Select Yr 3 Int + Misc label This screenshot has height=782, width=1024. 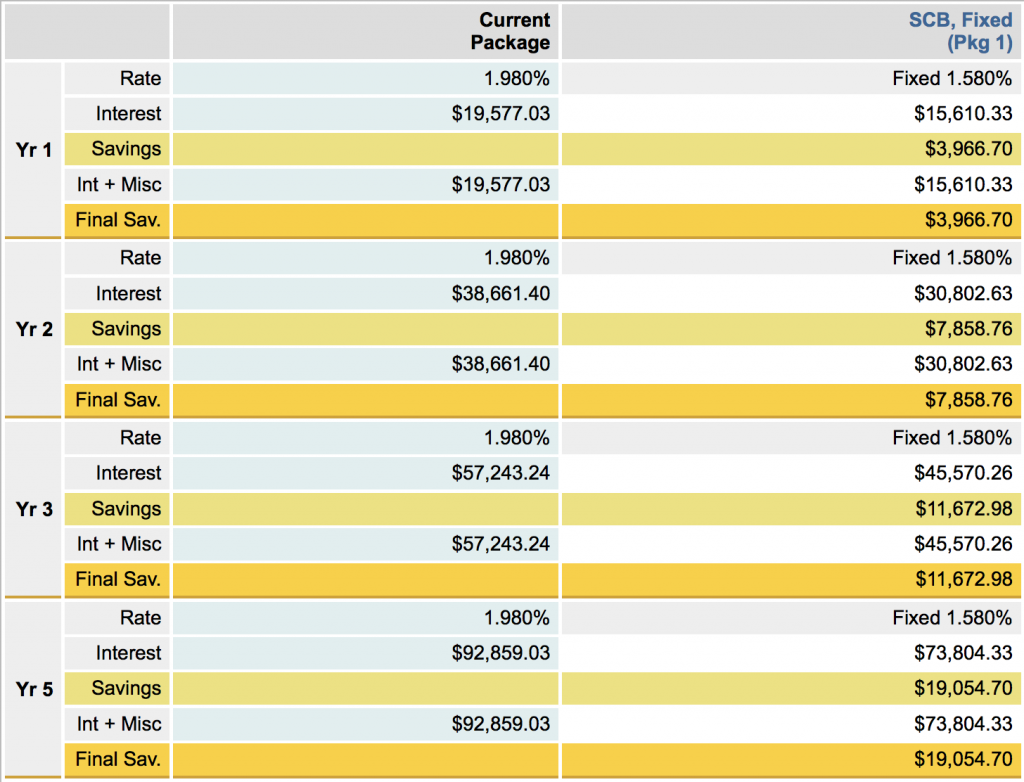(x=119, y=544)
